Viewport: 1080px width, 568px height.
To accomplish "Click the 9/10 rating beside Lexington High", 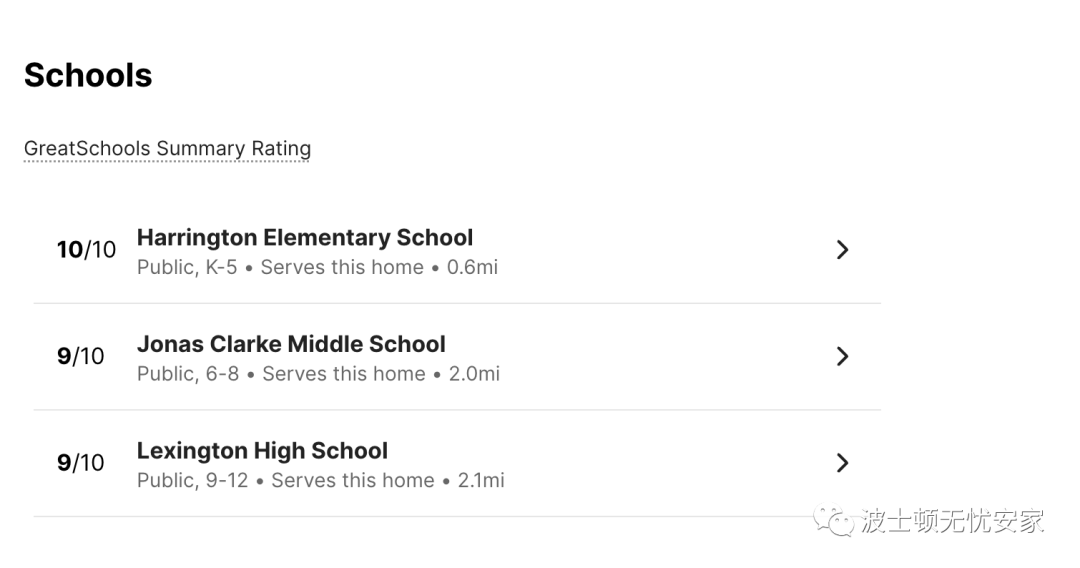I will point(81,463).
